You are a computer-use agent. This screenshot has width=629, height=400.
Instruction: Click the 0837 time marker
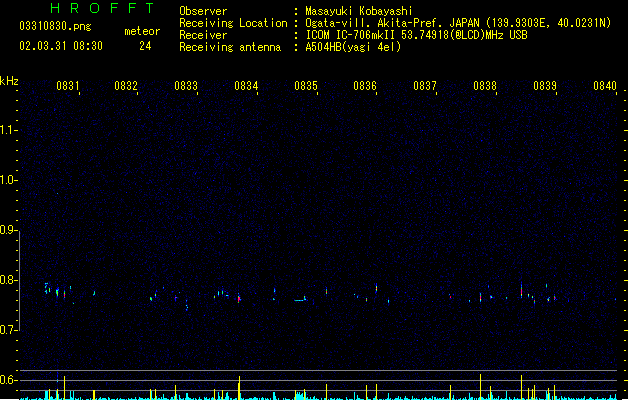point(425,86)
